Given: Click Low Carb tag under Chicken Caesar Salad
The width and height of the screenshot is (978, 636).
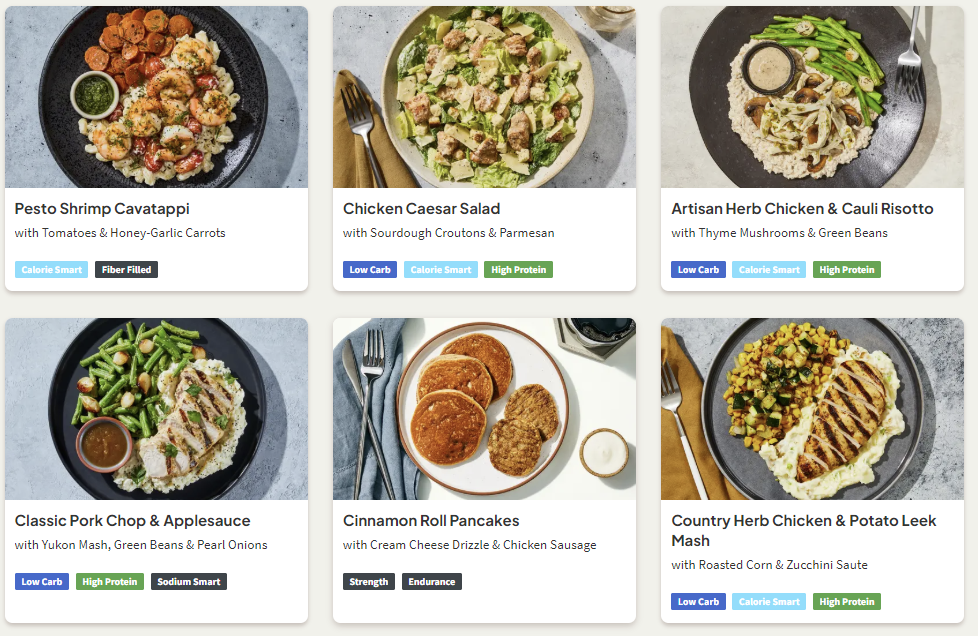Looking at the screenshot, I should click(x=370, y=269).
